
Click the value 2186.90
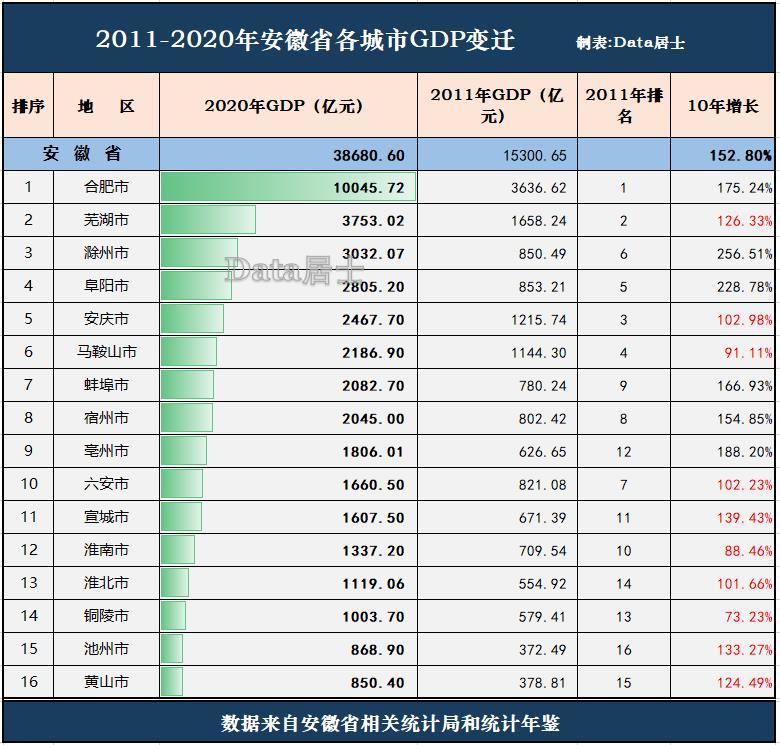373,353
